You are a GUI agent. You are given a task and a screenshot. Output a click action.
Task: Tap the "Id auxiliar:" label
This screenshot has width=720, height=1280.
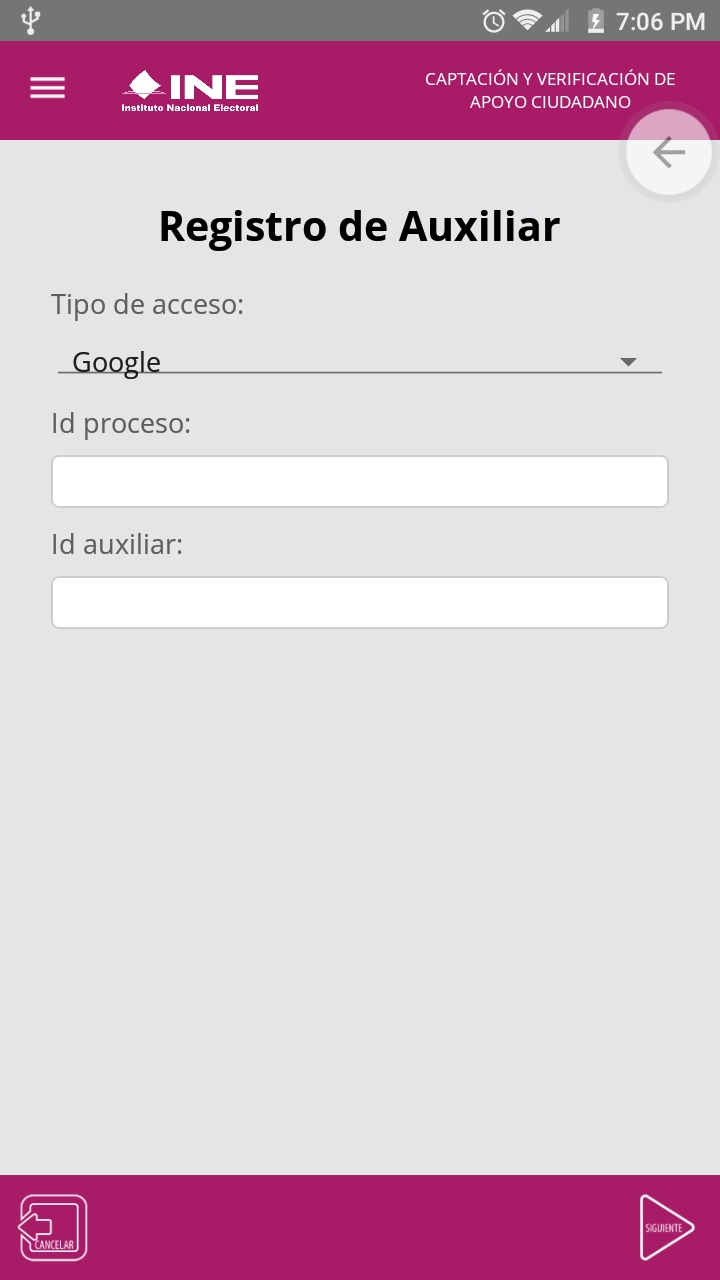pos(117,545)
